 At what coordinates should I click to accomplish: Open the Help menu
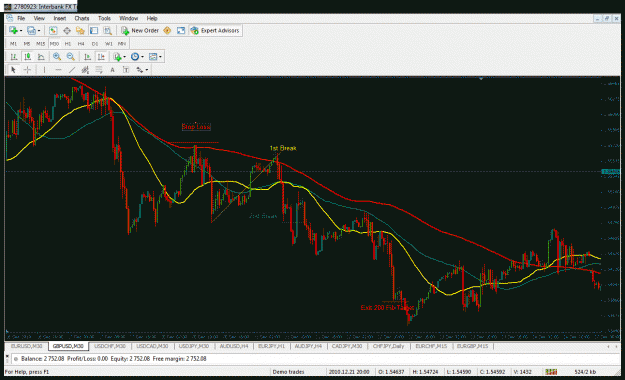152,18
